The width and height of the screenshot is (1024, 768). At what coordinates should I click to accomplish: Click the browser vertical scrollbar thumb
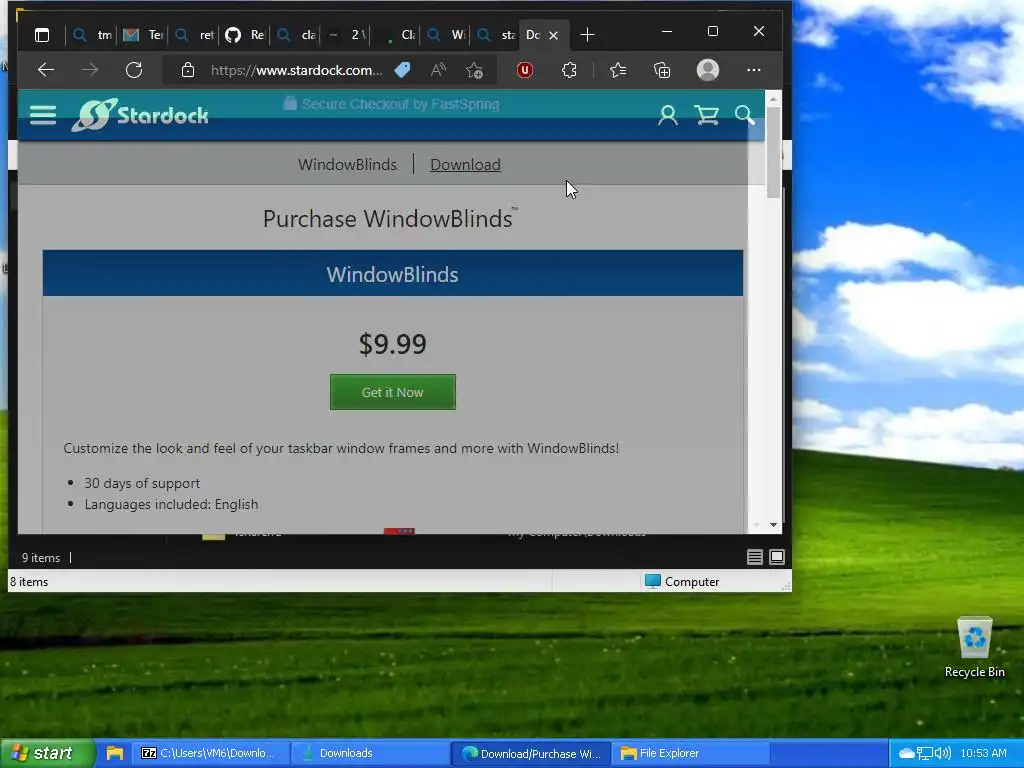tap(773, 152)
